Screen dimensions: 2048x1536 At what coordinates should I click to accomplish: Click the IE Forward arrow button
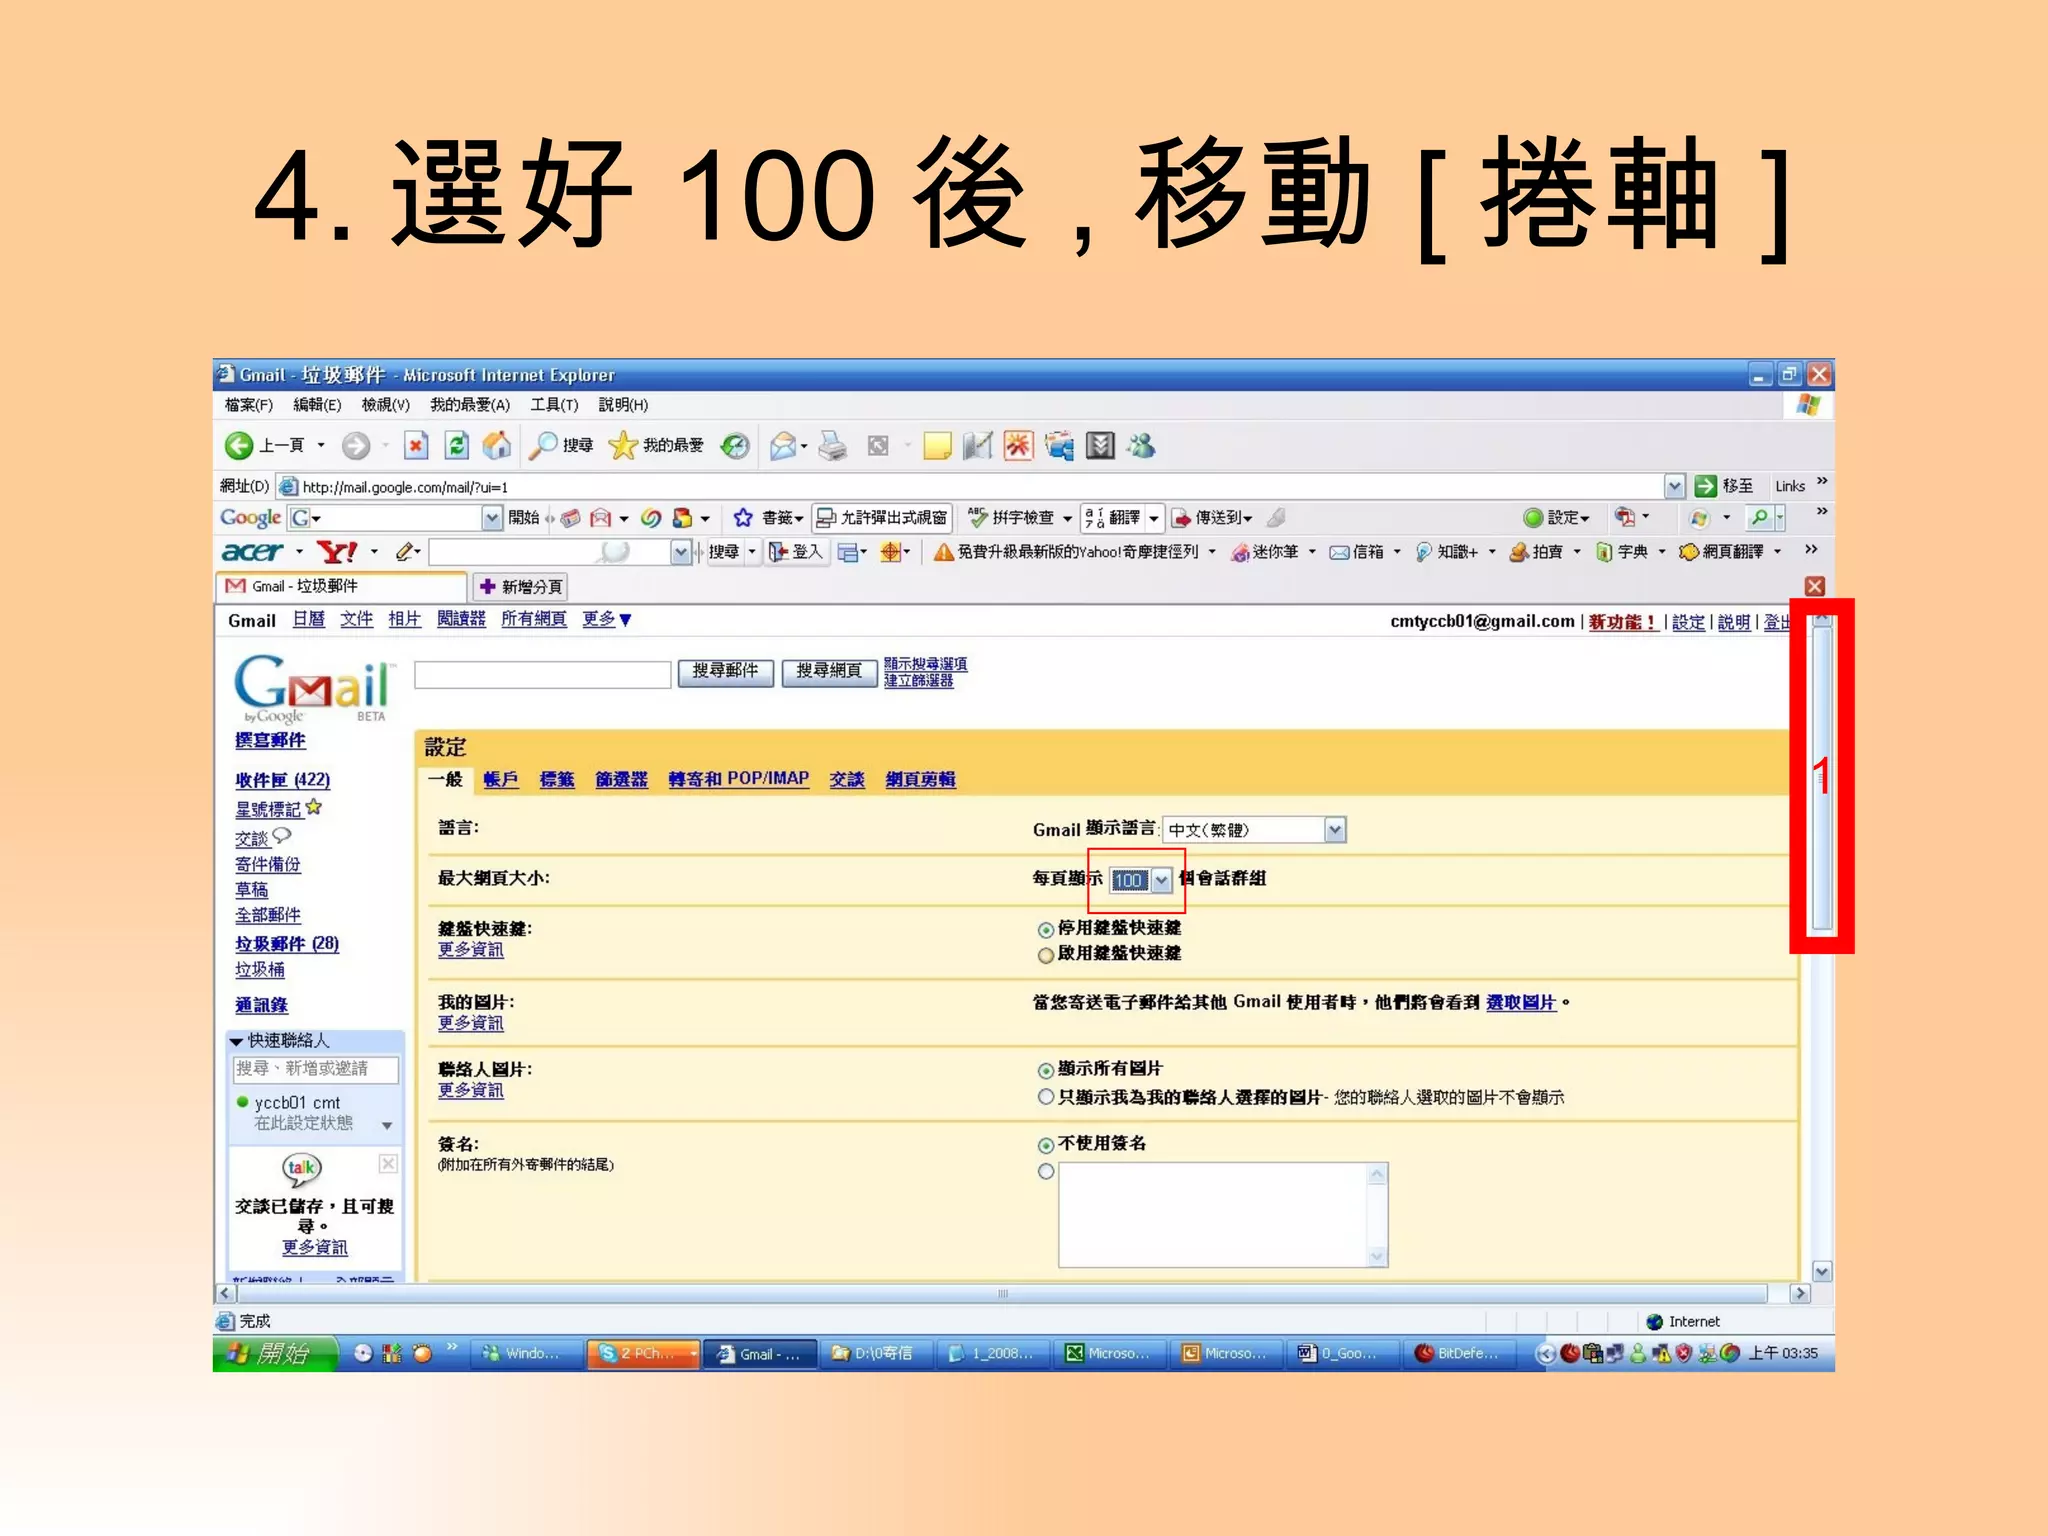tap(356, 445)
